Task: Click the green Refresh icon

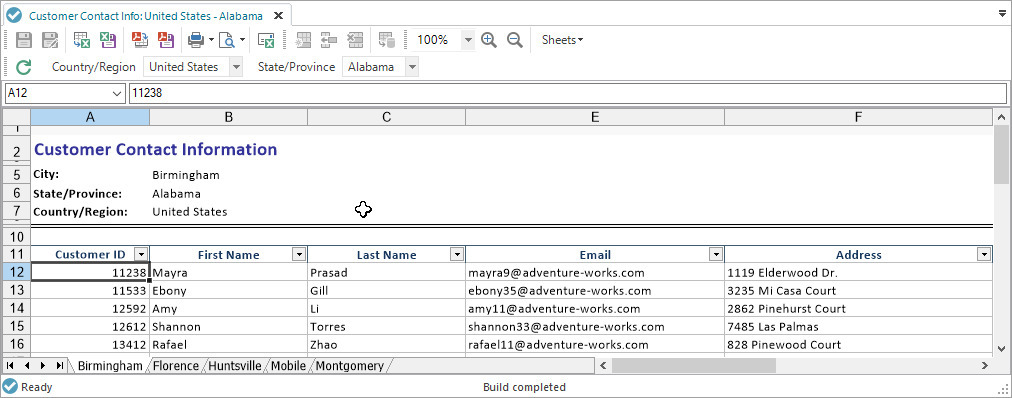Action: click(x=23, y=67)
